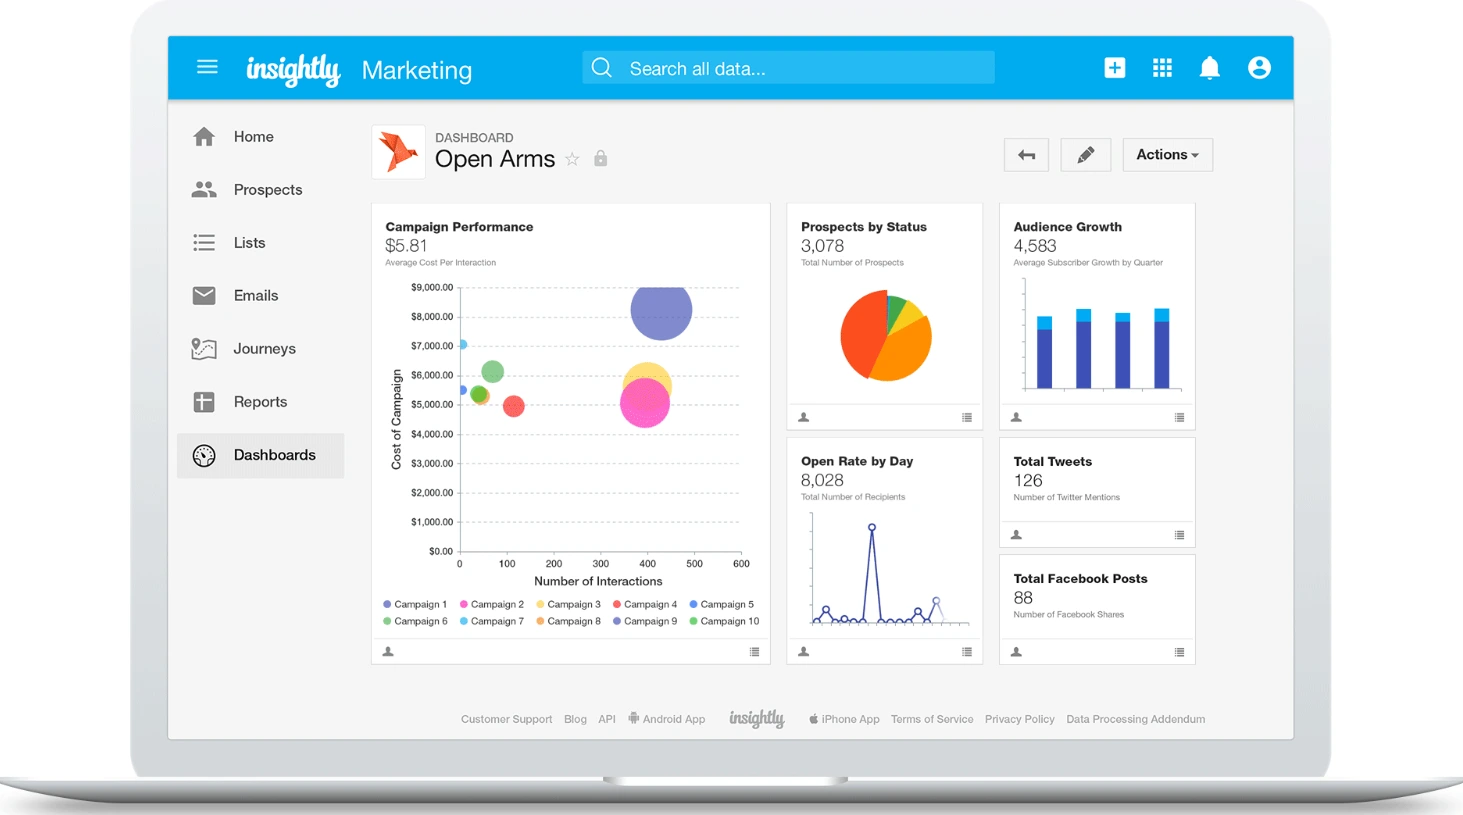Open list icon on Total Tweets card
This screenshot has height=815, width=1463.
pos(1179,535)
